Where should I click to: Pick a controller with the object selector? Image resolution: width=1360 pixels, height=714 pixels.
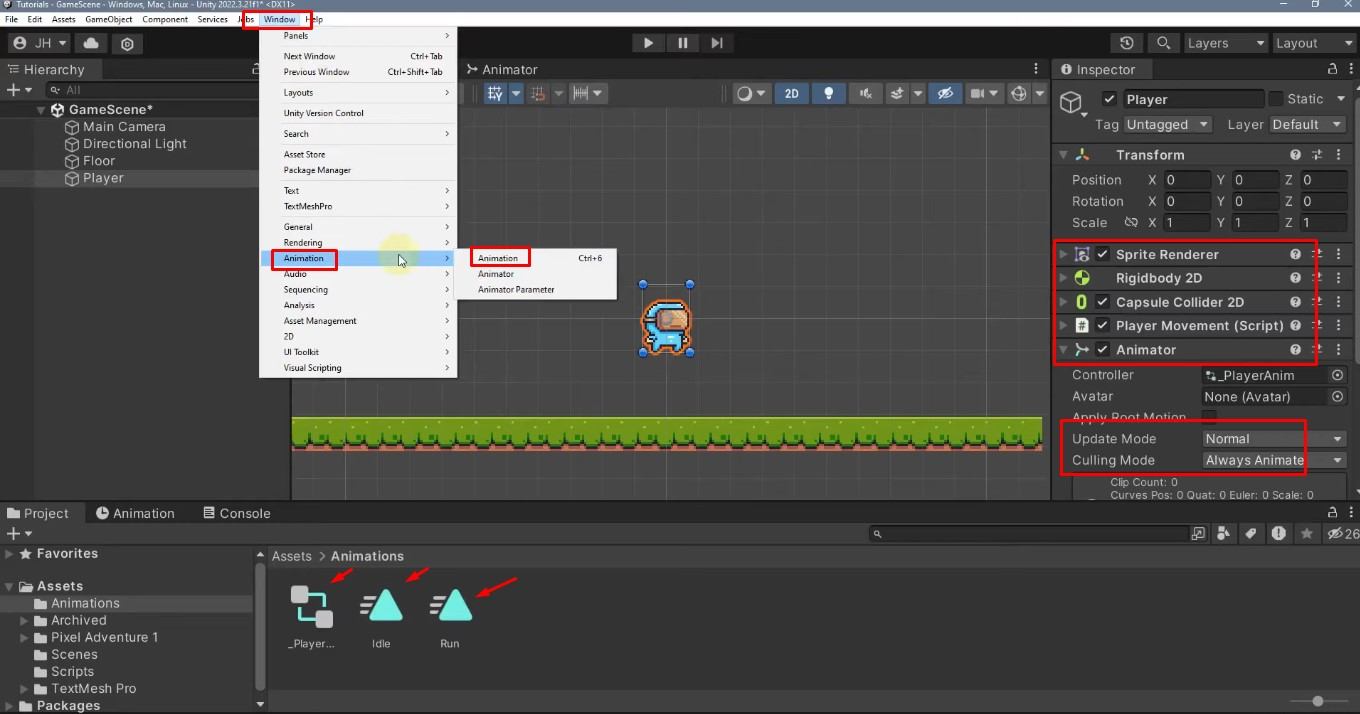pos(1338,375)
